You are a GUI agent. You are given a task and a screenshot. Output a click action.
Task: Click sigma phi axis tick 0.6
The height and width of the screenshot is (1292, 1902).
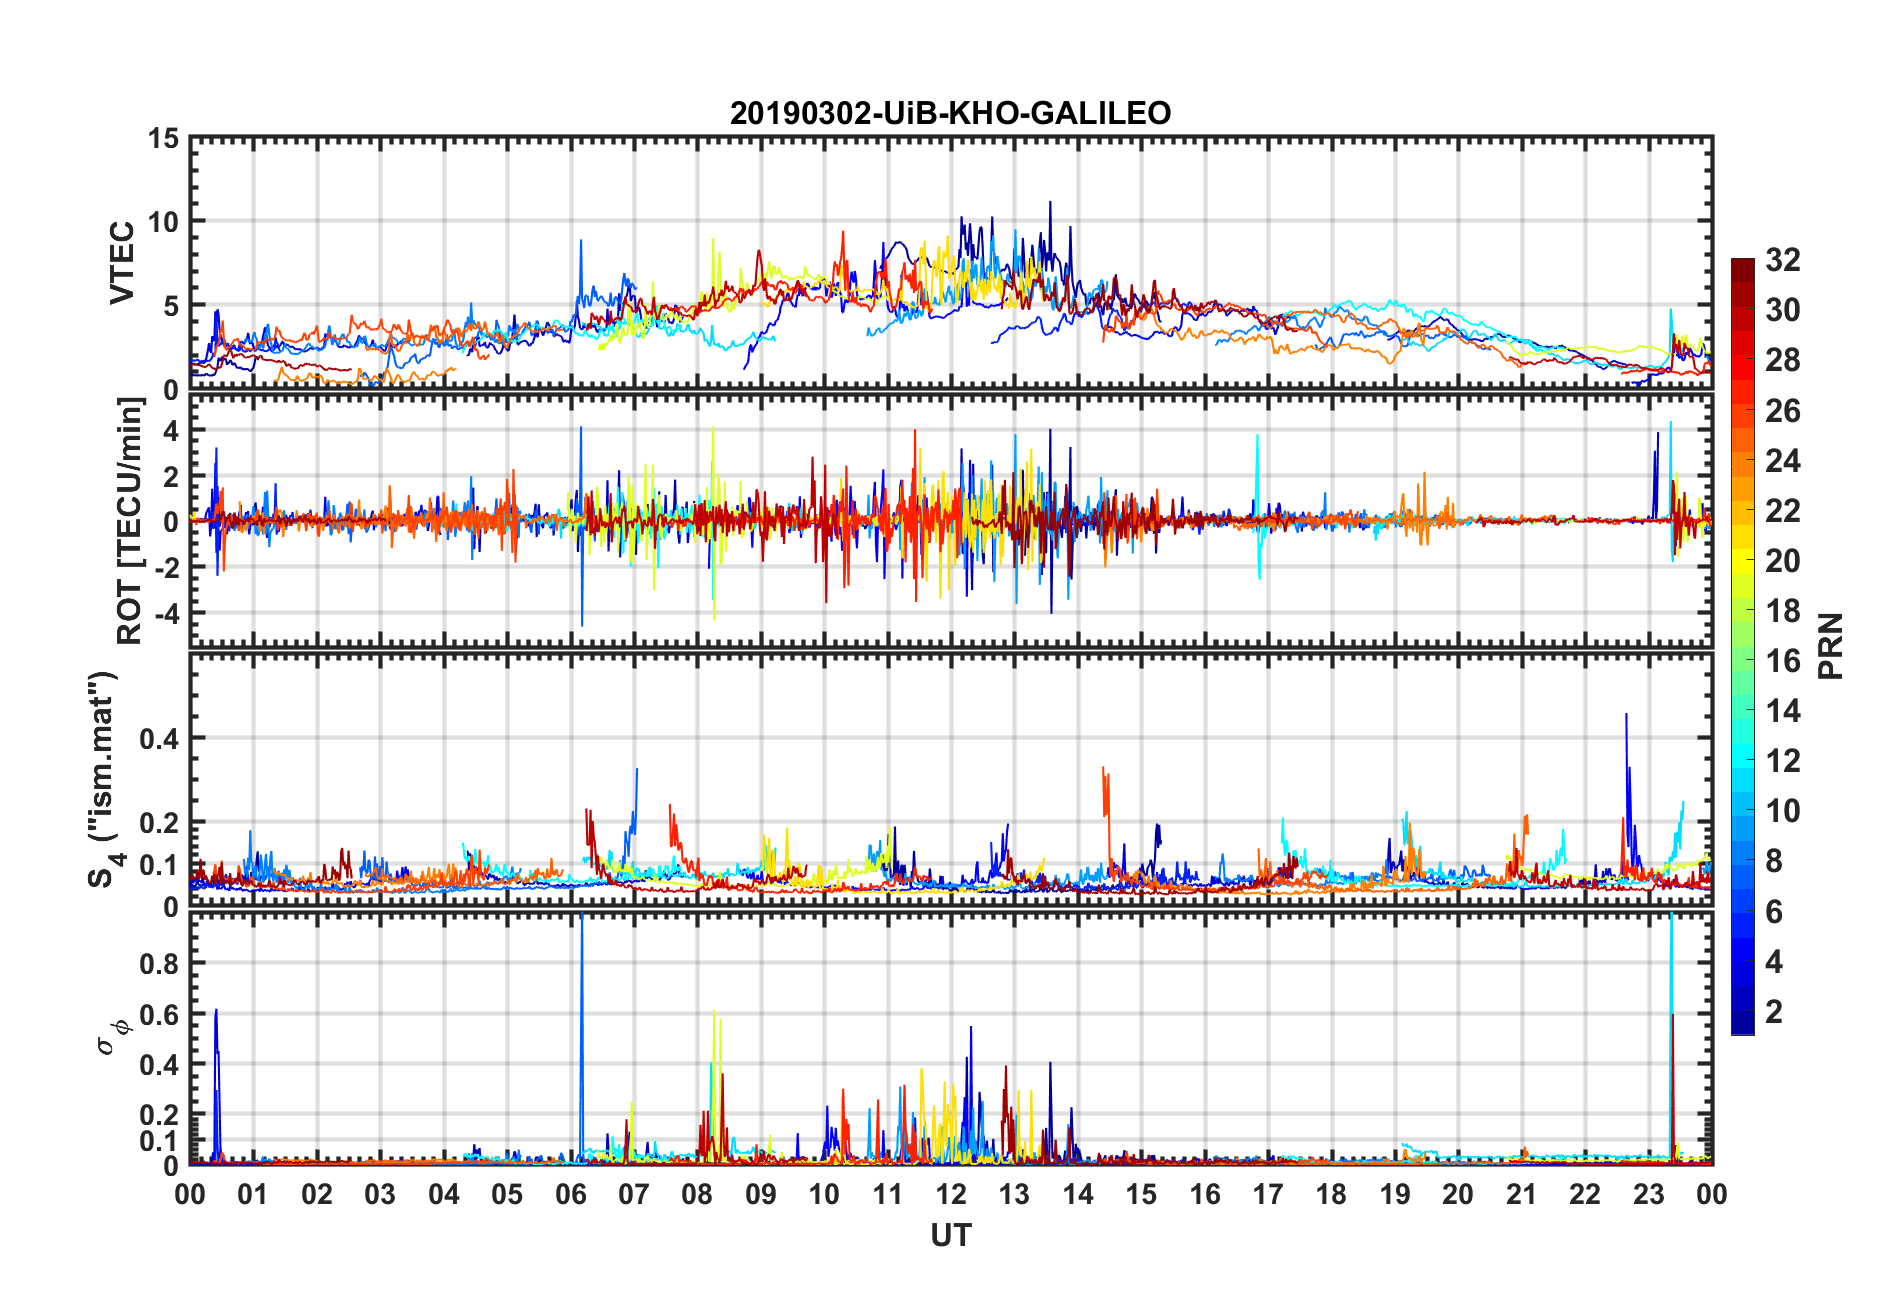point(159,1015)
